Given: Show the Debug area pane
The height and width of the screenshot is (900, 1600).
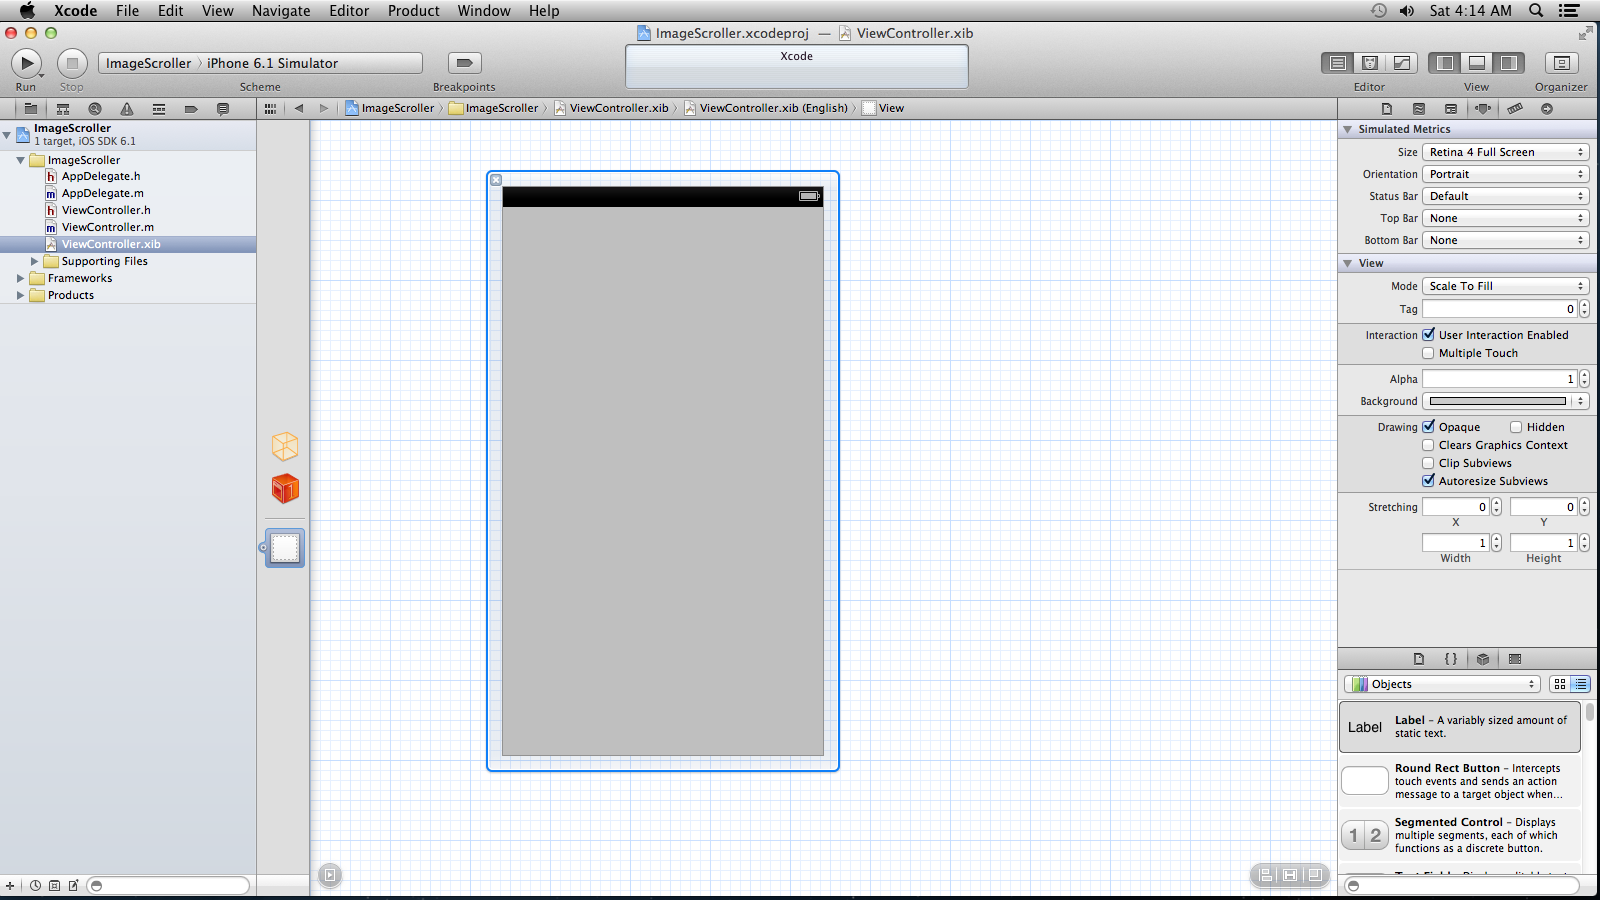Looking at the screenshot, I should tap(1477, 63).
